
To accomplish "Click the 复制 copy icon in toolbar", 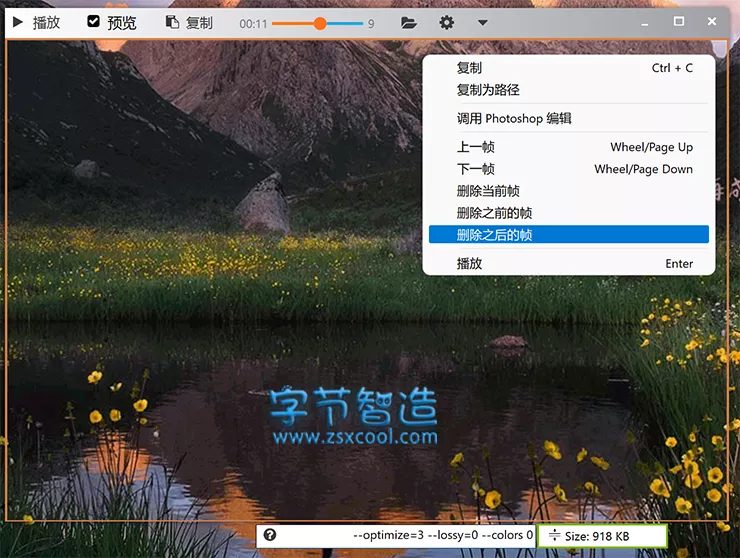I will 172,22.
